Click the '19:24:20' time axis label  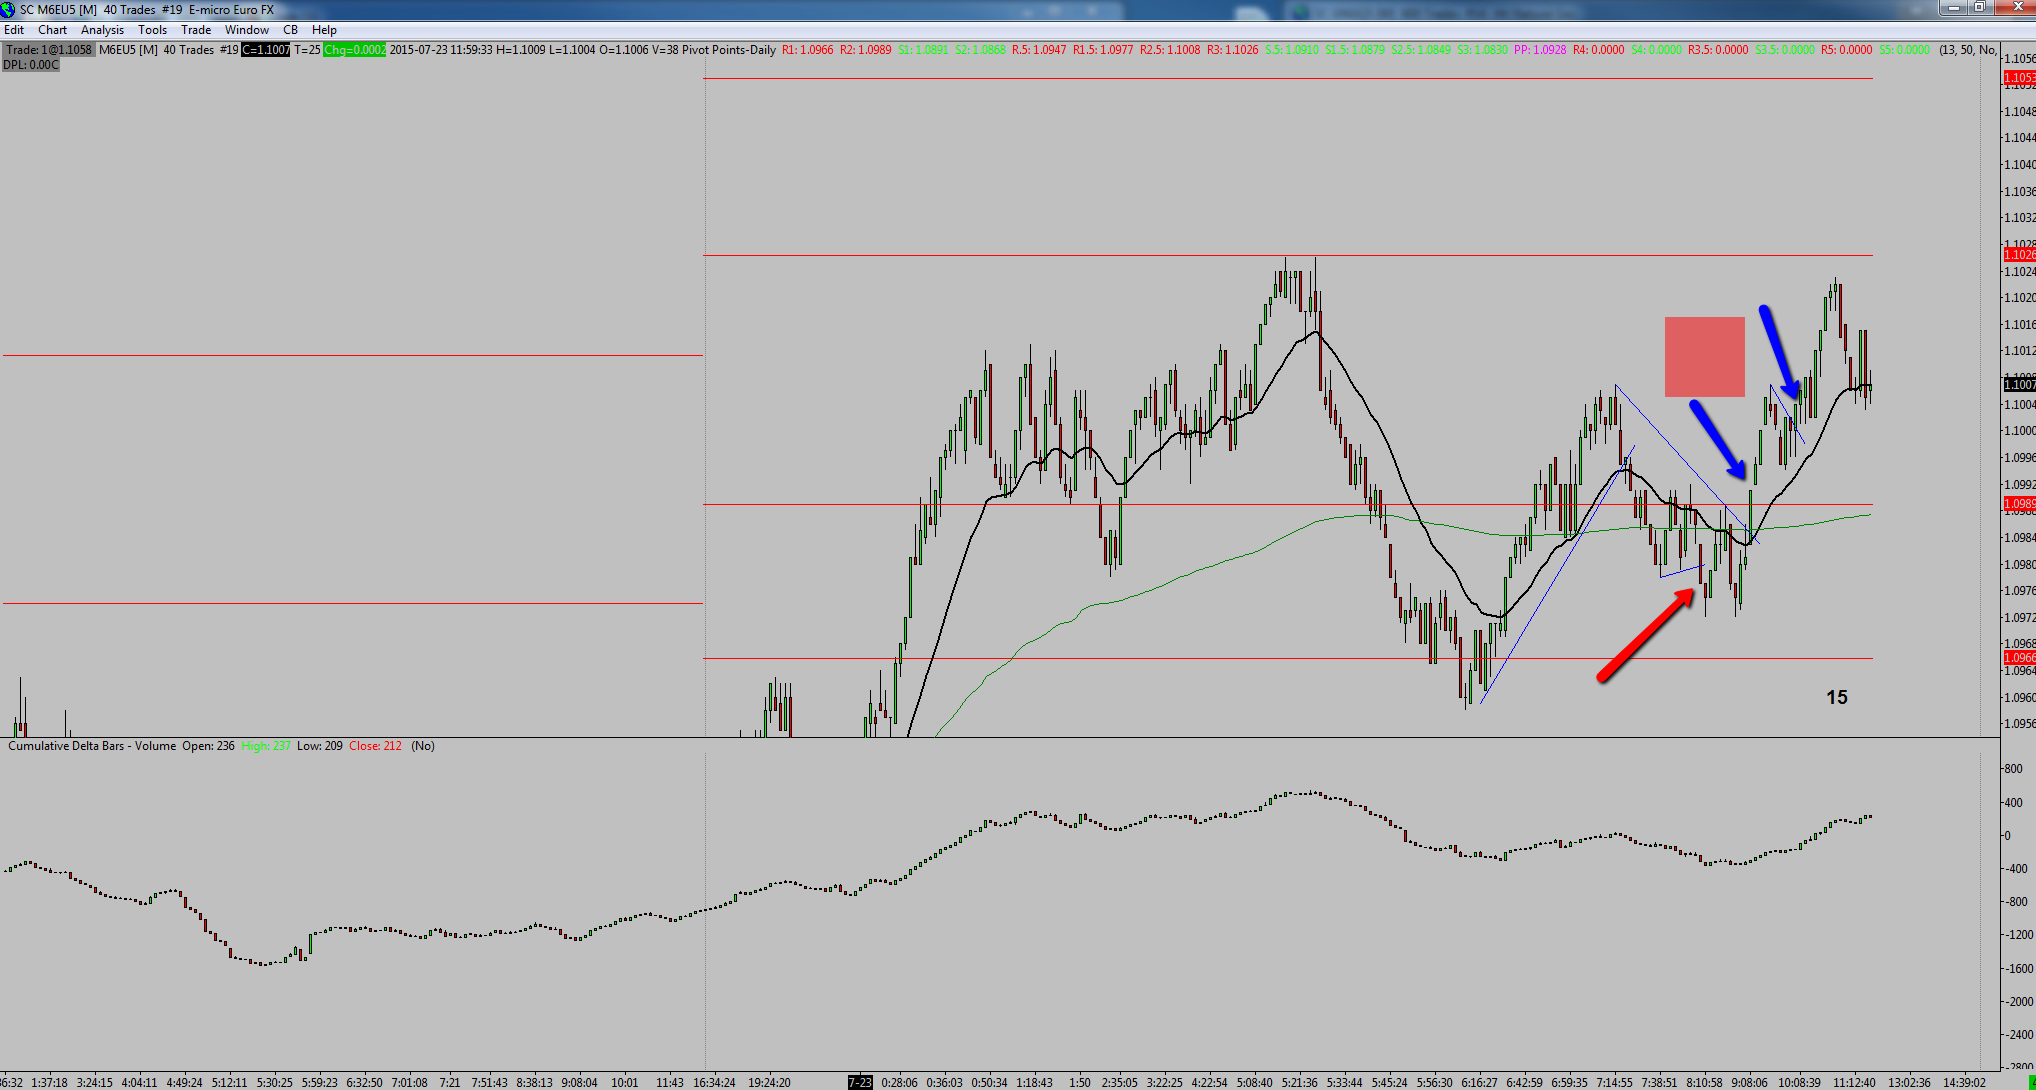[769, 1082]
